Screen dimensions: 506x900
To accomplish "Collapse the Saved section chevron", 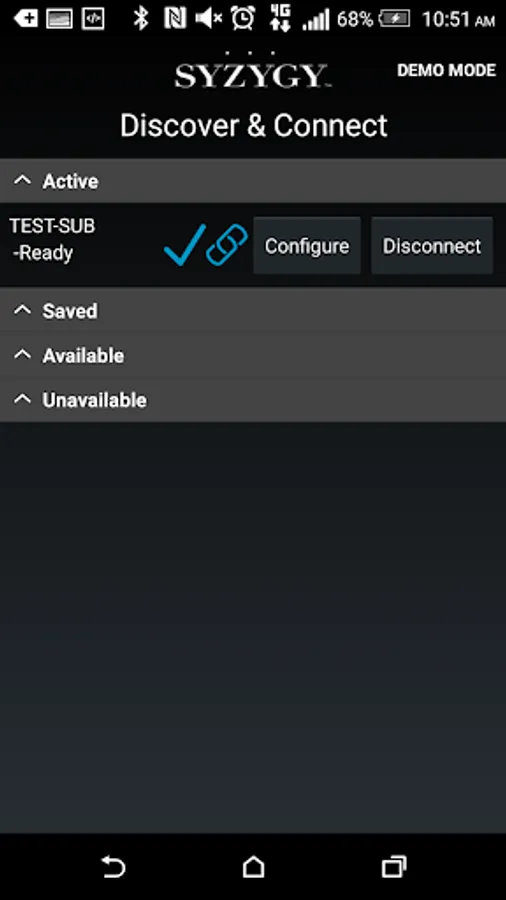I will [x=22, y=311].
